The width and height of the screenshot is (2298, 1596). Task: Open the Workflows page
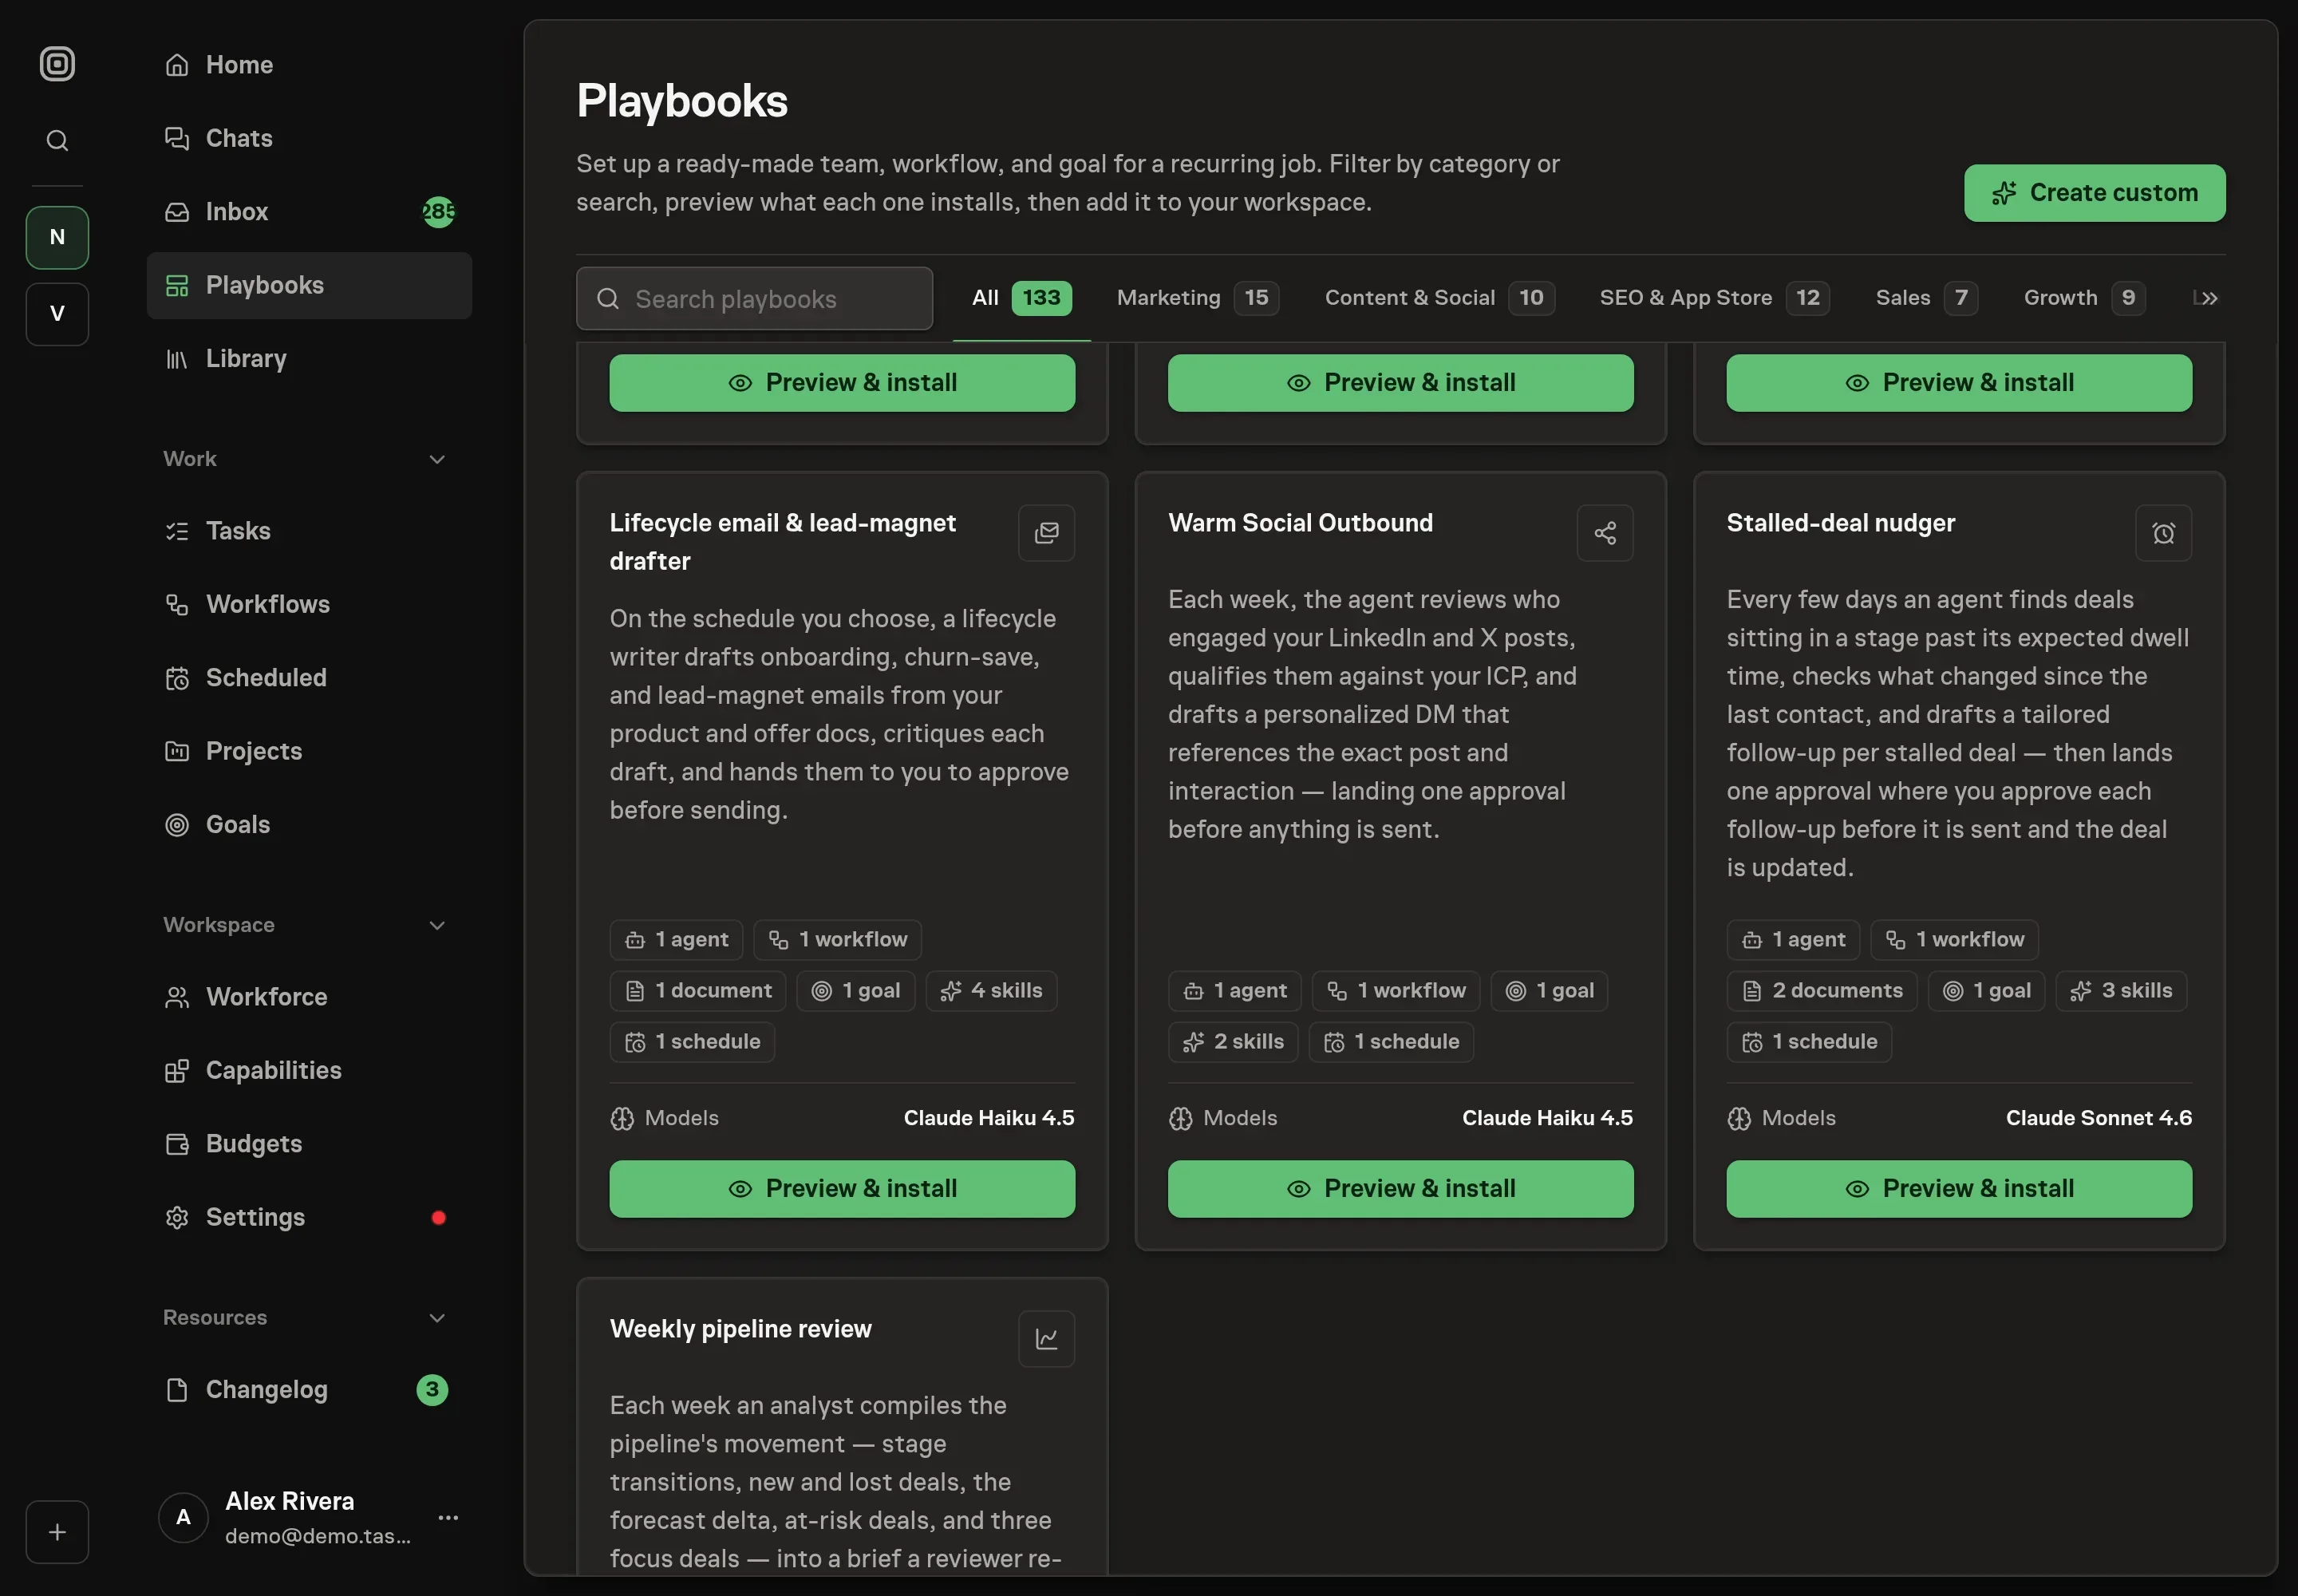click(x=309, y=604)
